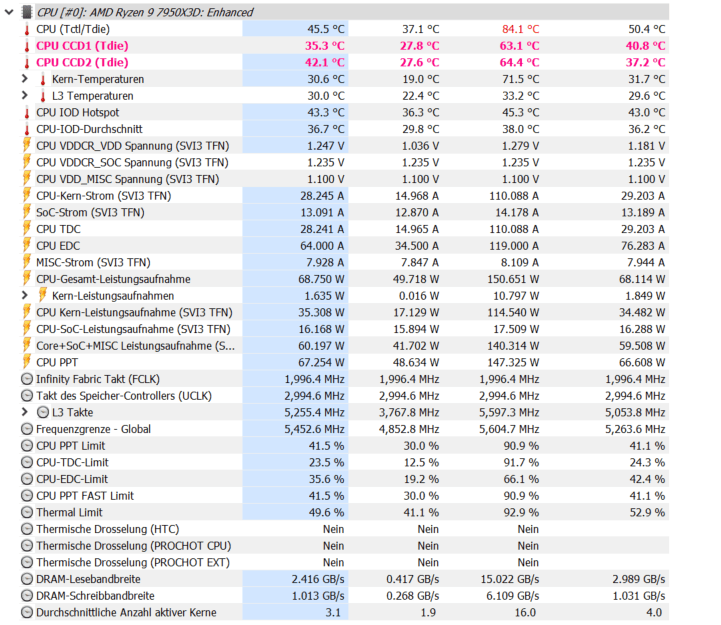The image size is (721, 625).
Task: Click the lightning icon beside CPU TDC
Action: click(x=27, y=229)
